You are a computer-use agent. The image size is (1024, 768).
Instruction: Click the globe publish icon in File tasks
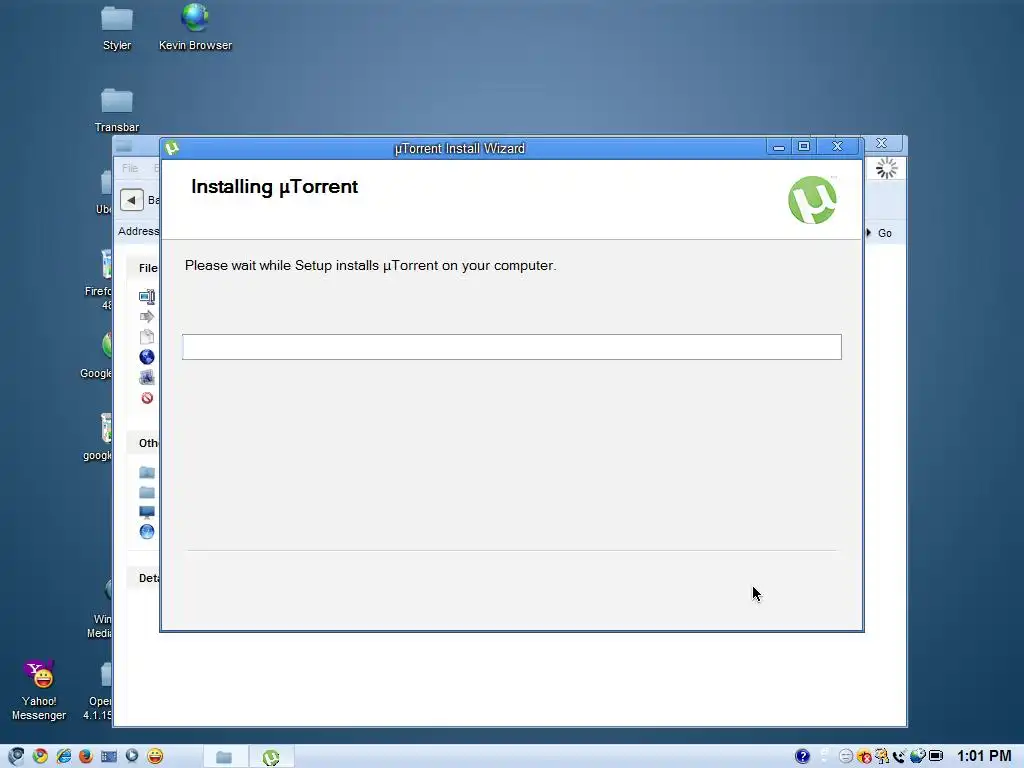tap(147, 357)
